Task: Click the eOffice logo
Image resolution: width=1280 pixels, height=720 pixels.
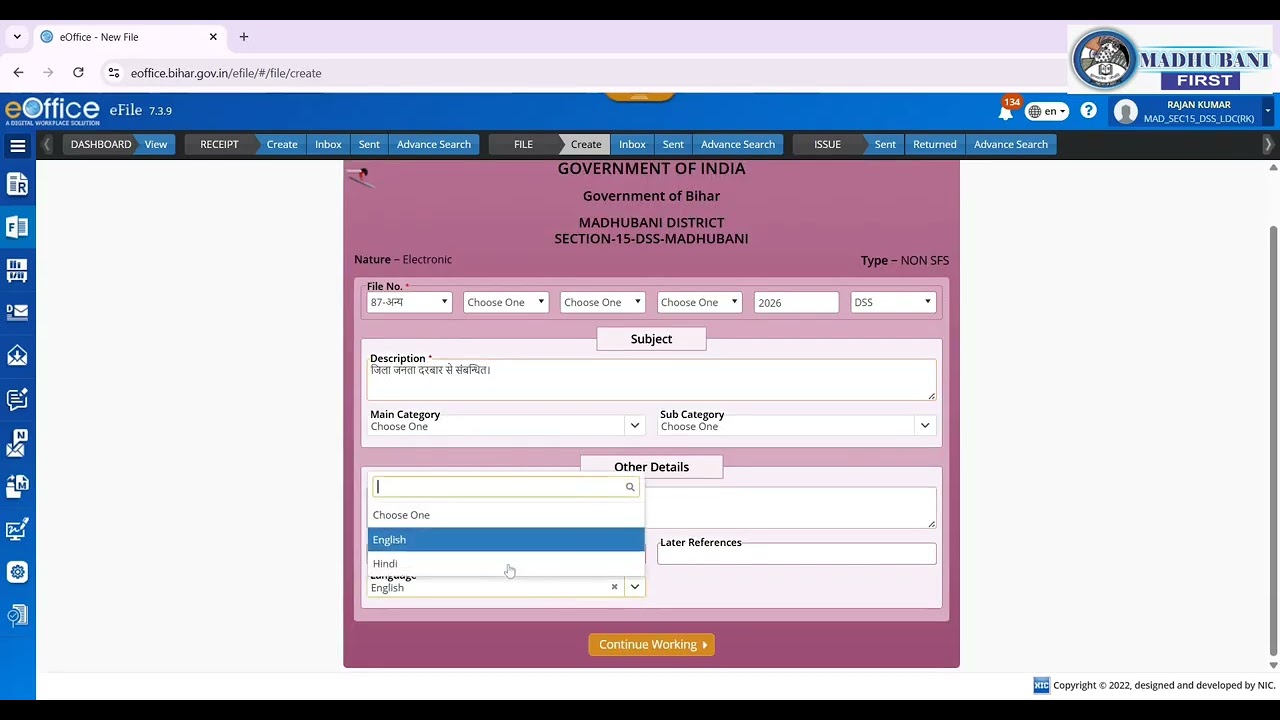Action: [x=52, y=110]
